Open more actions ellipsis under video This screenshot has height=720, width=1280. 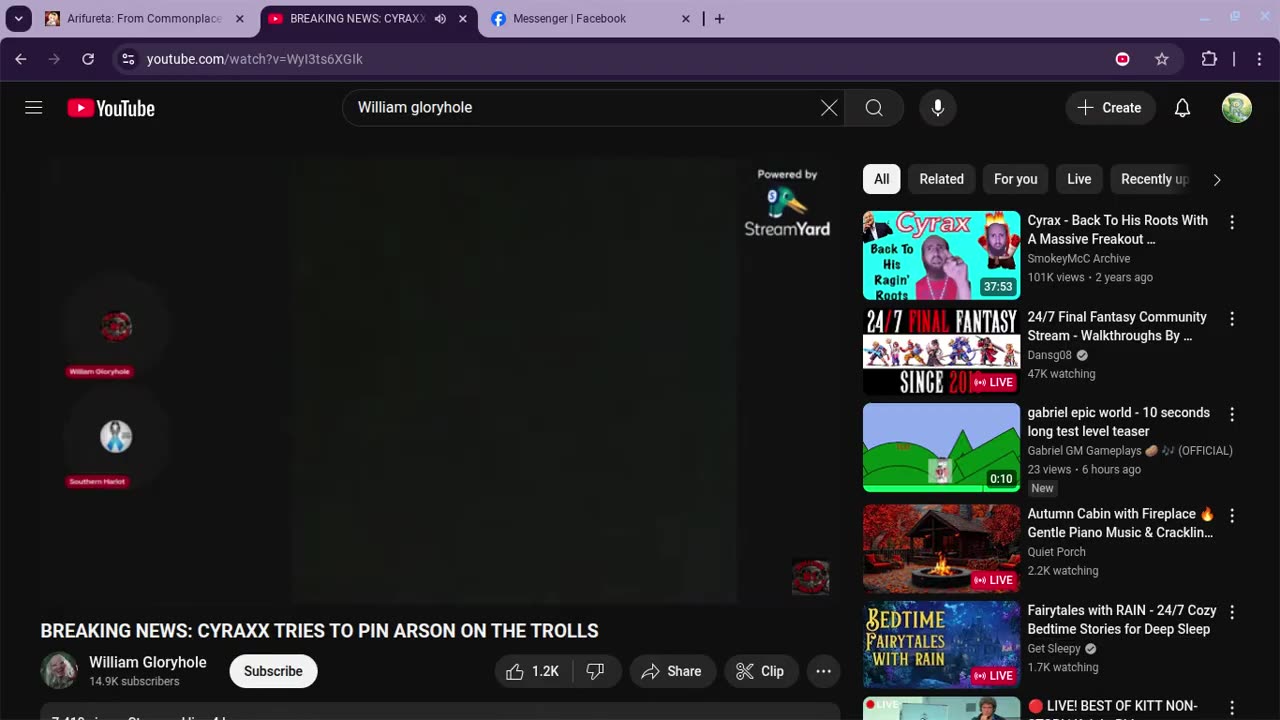point(823,671)
